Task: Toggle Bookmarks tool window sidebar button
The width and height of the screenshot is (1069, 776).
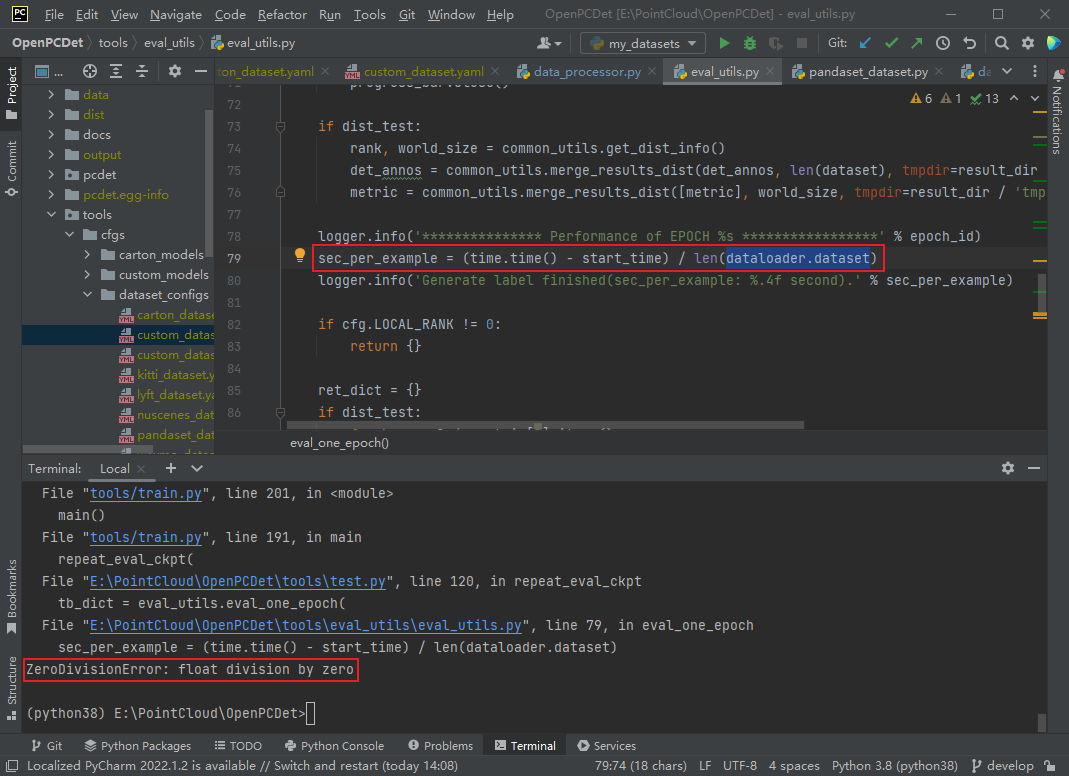Action: 12,597
